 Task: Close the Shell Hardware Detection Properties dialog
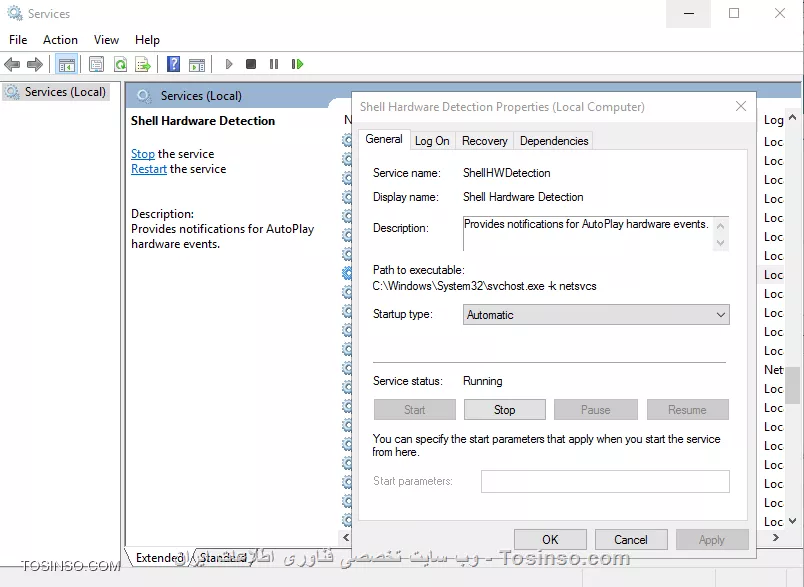741,106
